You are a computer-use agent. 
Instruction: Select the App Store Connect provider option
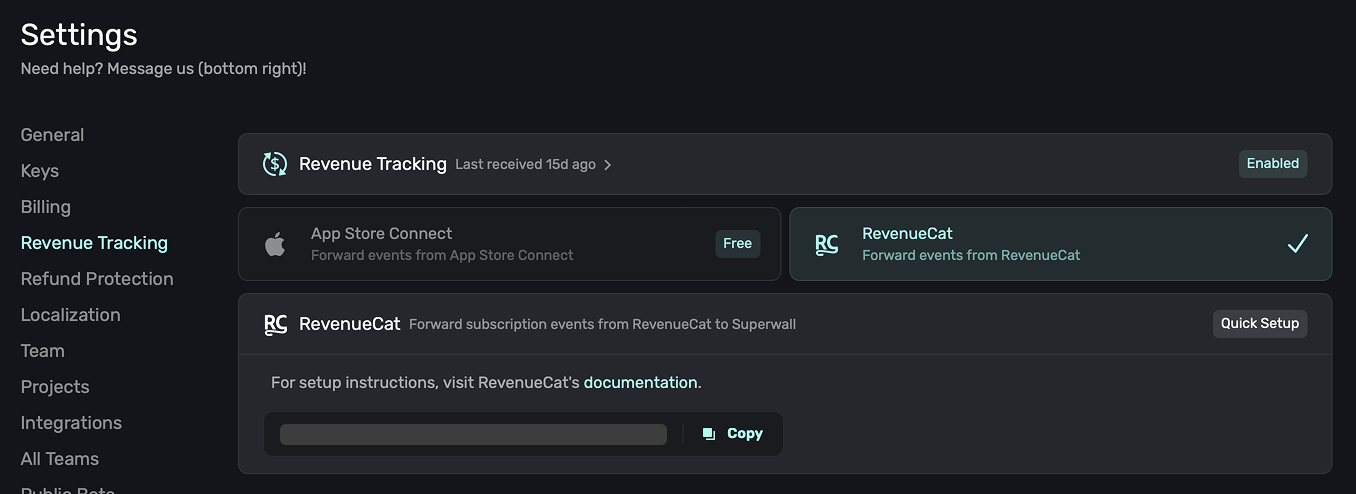point(509,244)
